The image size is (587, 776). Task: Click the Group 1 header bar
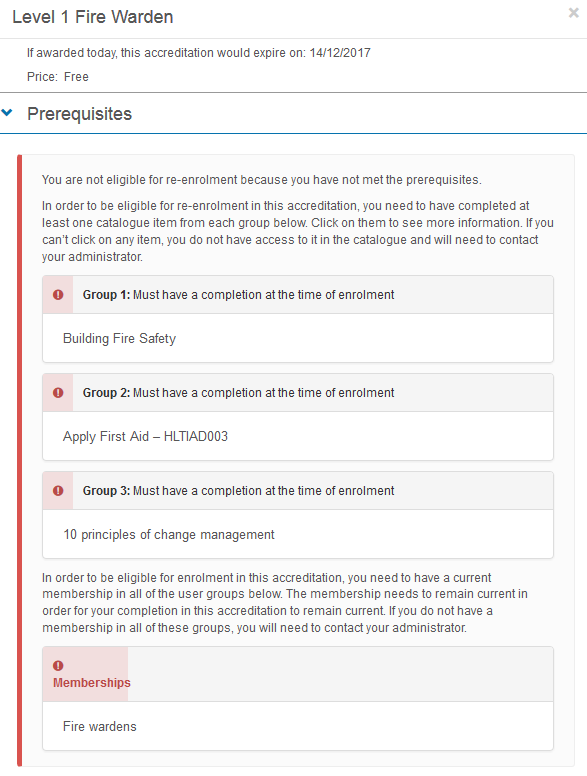pyautogui.click(x=298, y=295)
